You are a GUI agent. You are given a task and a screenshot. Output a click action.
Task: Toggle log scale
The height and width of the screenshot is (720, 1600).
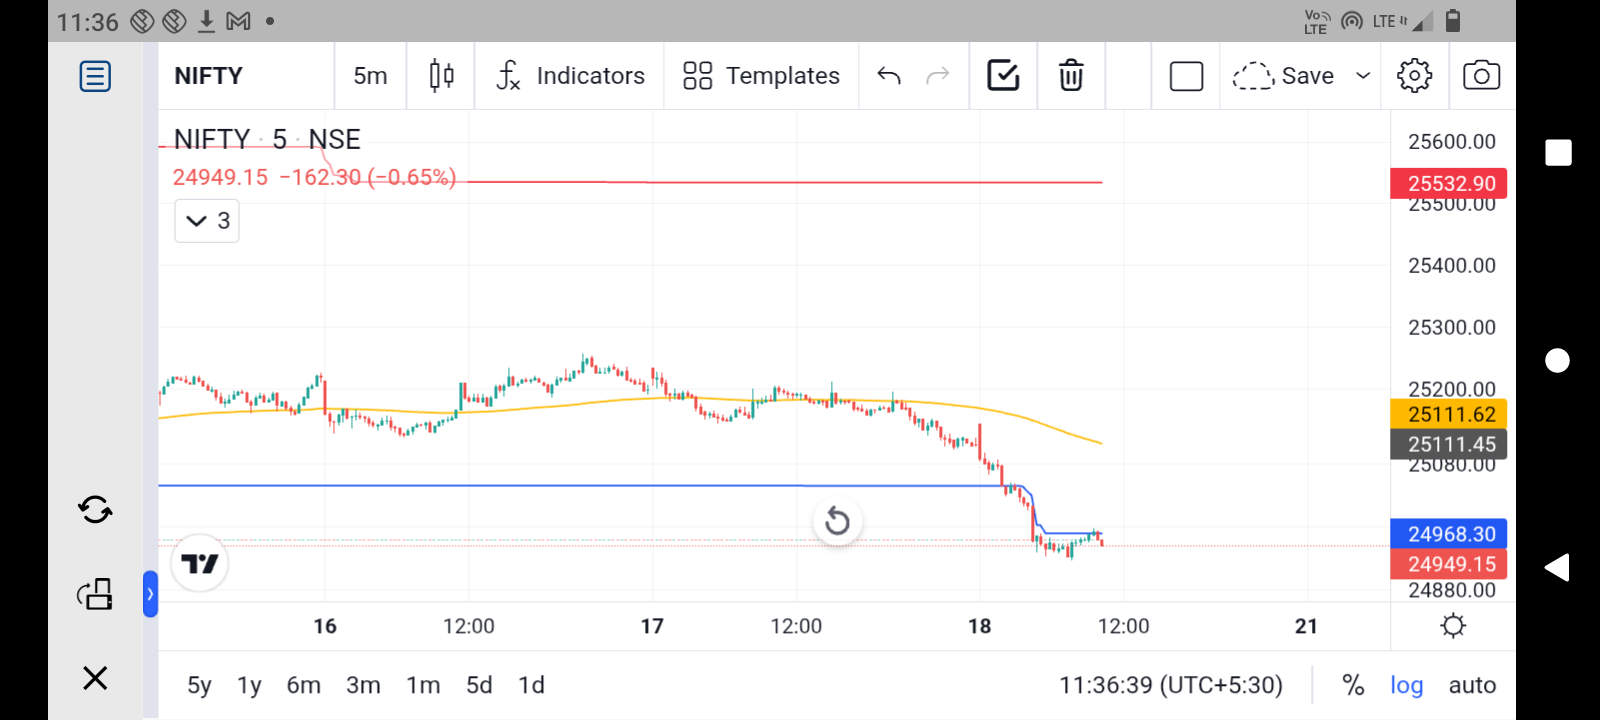(x=1406, y=685)
